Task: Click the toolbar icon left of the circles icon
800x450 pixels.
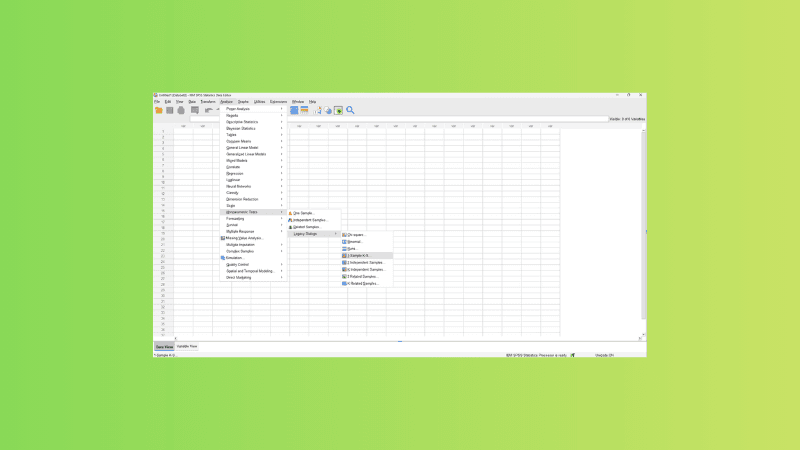Action: pyautogui.click(x=317, y=110)
